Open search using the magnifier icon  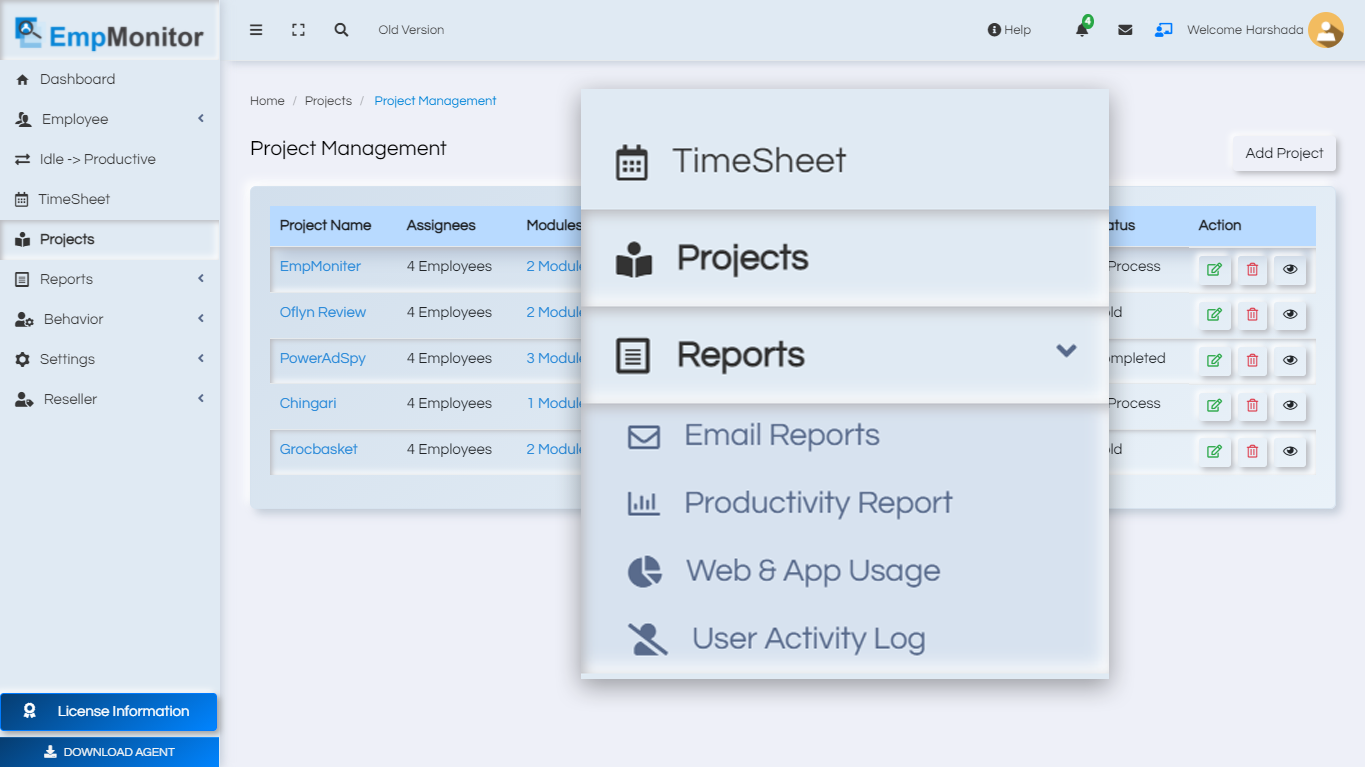[x=341, y=29]
